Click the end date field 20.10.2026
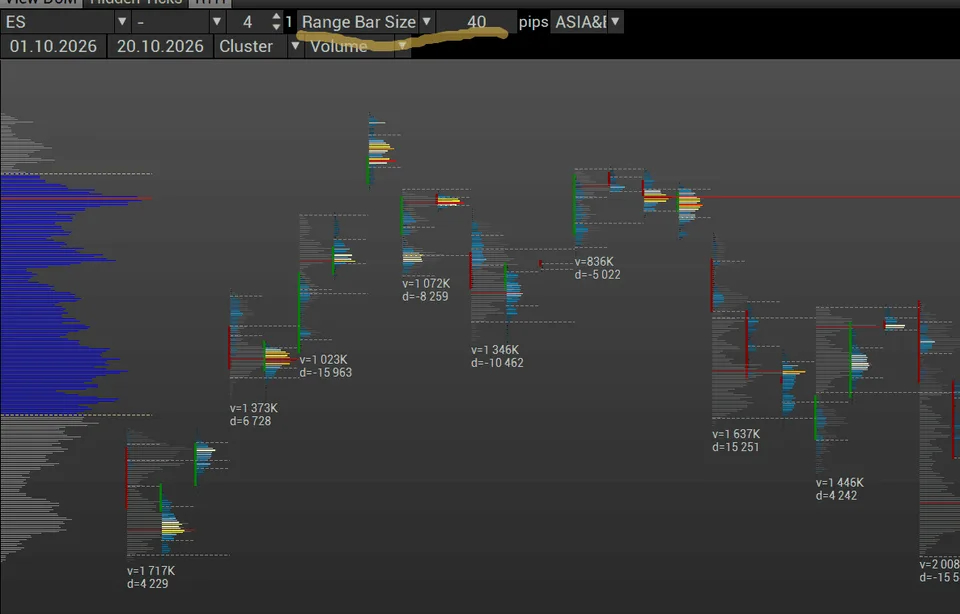The height and width of the screenshot is (614, 960). [160, 47]
